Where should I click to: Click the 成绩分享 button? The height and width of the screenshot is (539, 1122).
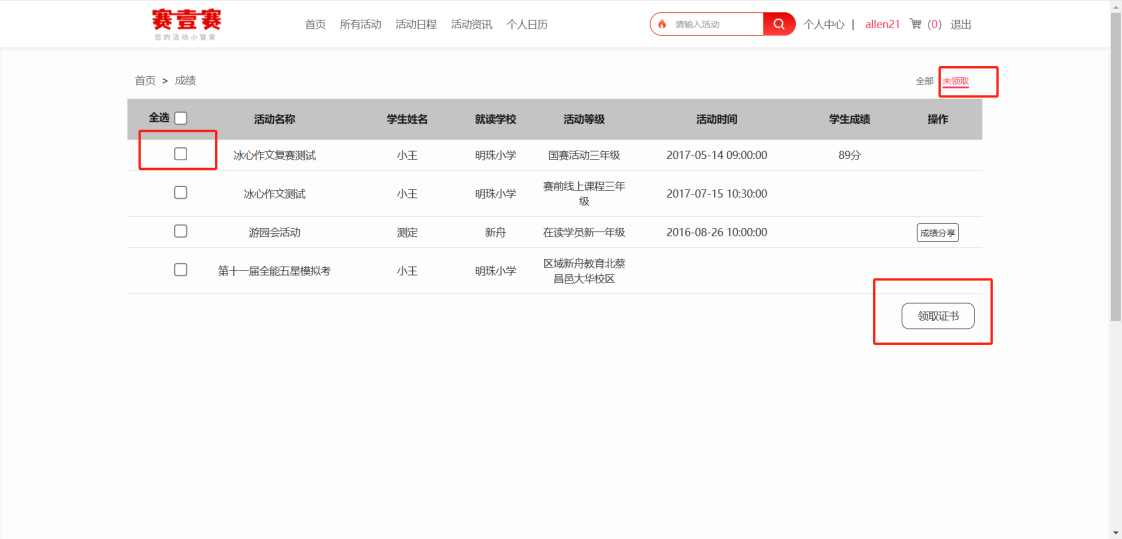[x=937, y=233]
